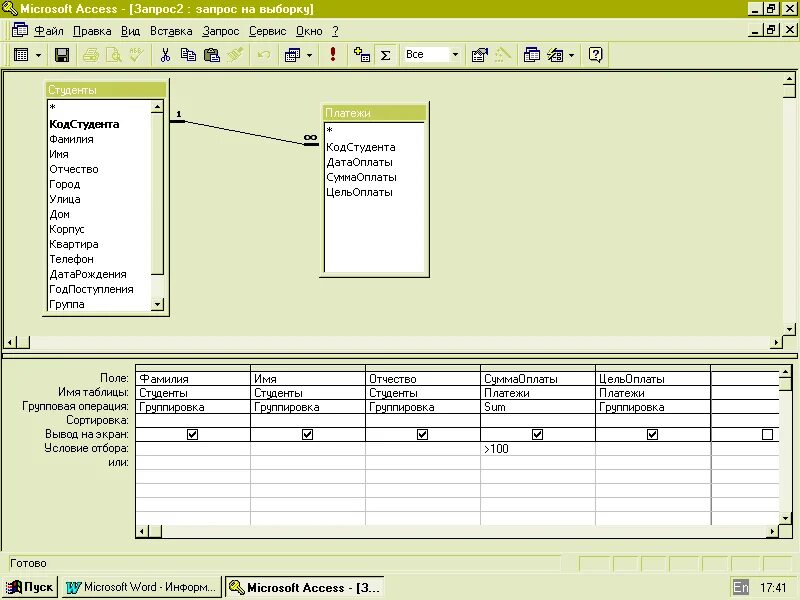Click the Undo arrow icon
The height and width of the screenshot is (600, 800).
[263, 55]
